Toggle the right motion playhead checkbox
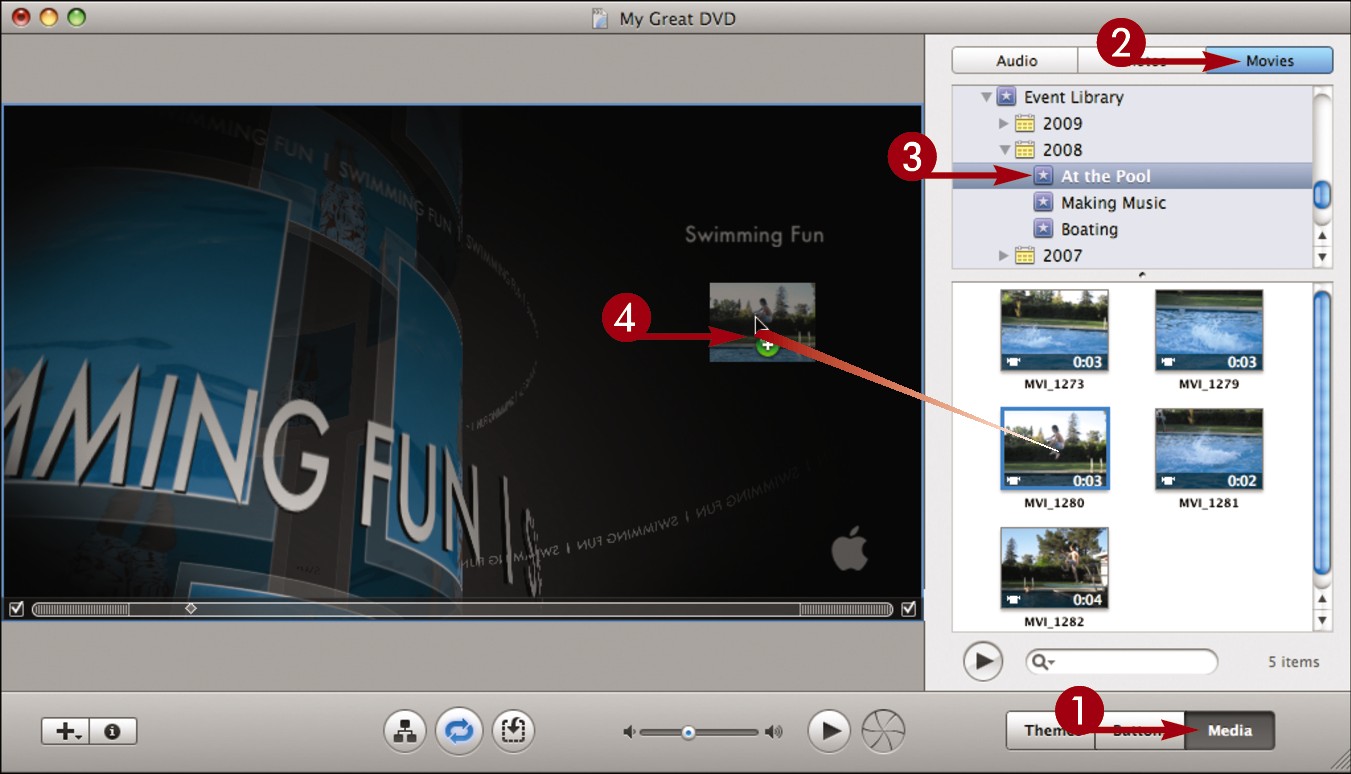 click(x=908, y=608)
